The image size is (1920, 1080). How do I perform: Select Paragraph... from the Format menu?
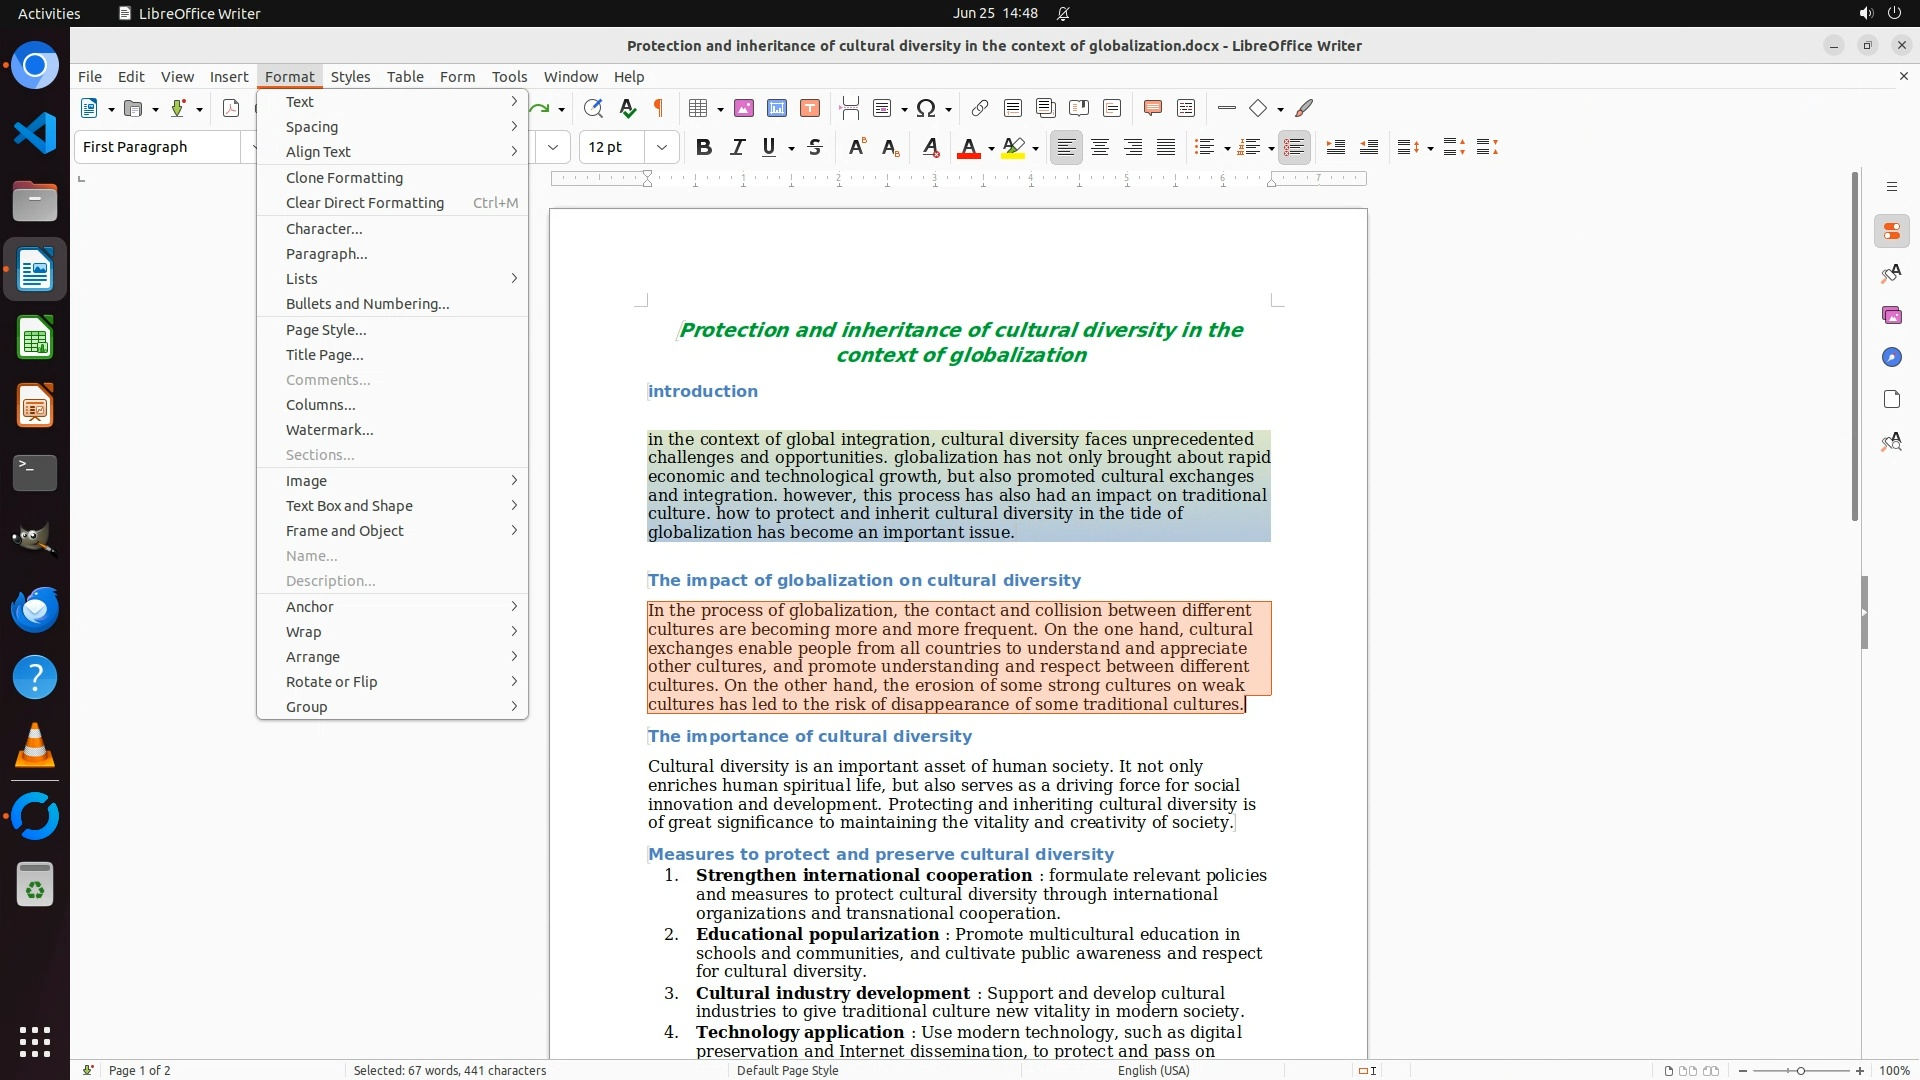pyautogui.click(x=327, y=254)
